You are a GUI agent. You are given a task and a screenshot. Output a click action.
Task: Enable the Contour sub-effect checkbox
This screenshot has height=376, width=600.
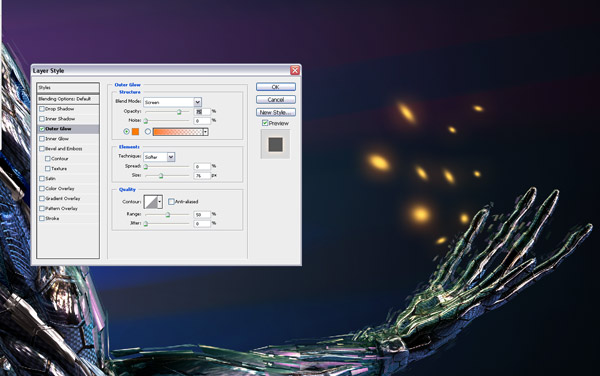point(48,159)
